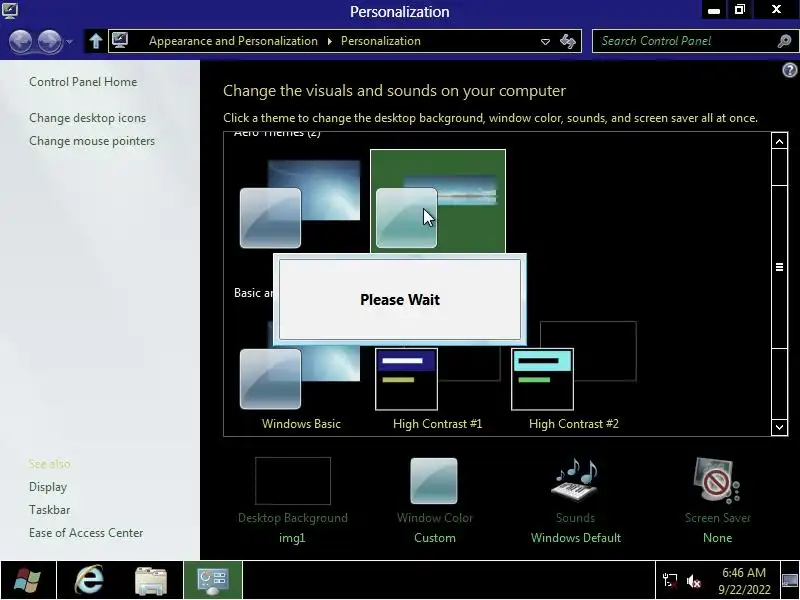
Task: Select the first Aero theme thumbnail
Action: coord(300,204)
